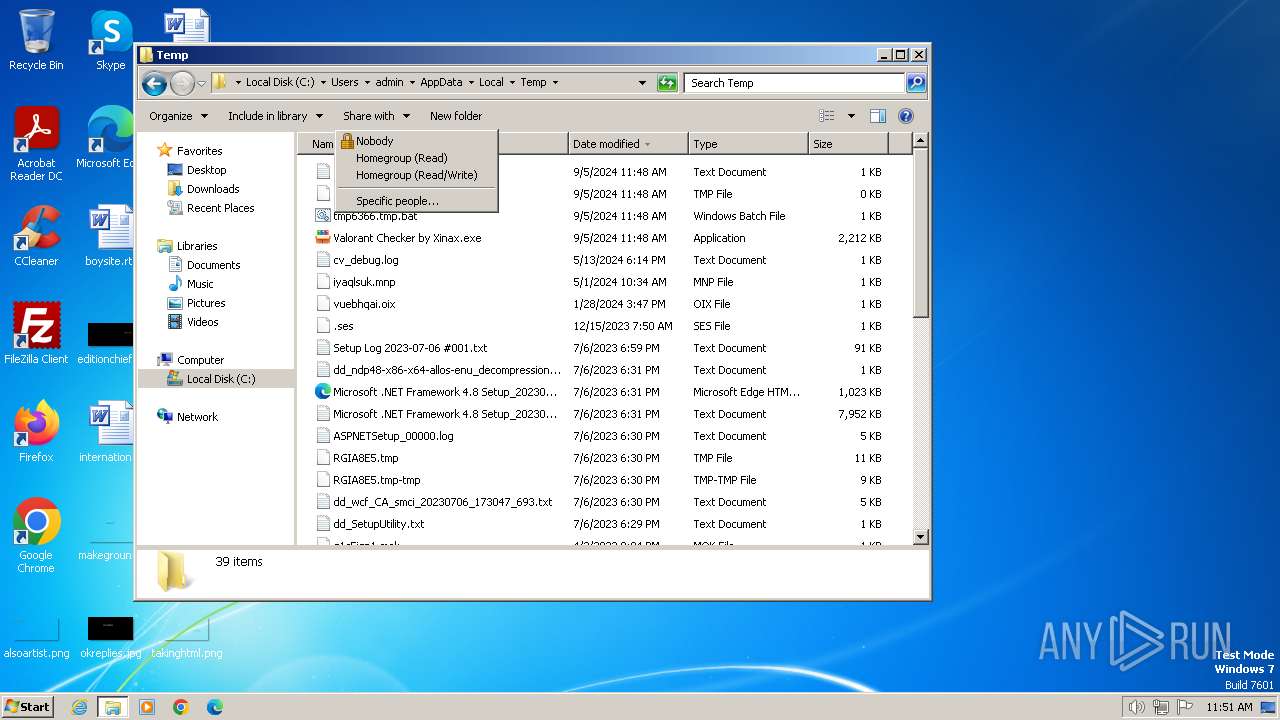Screen dimensions: 1280x720
Task: Click AppData in address bar breadcrumb
Action: (x=441, y=83)
